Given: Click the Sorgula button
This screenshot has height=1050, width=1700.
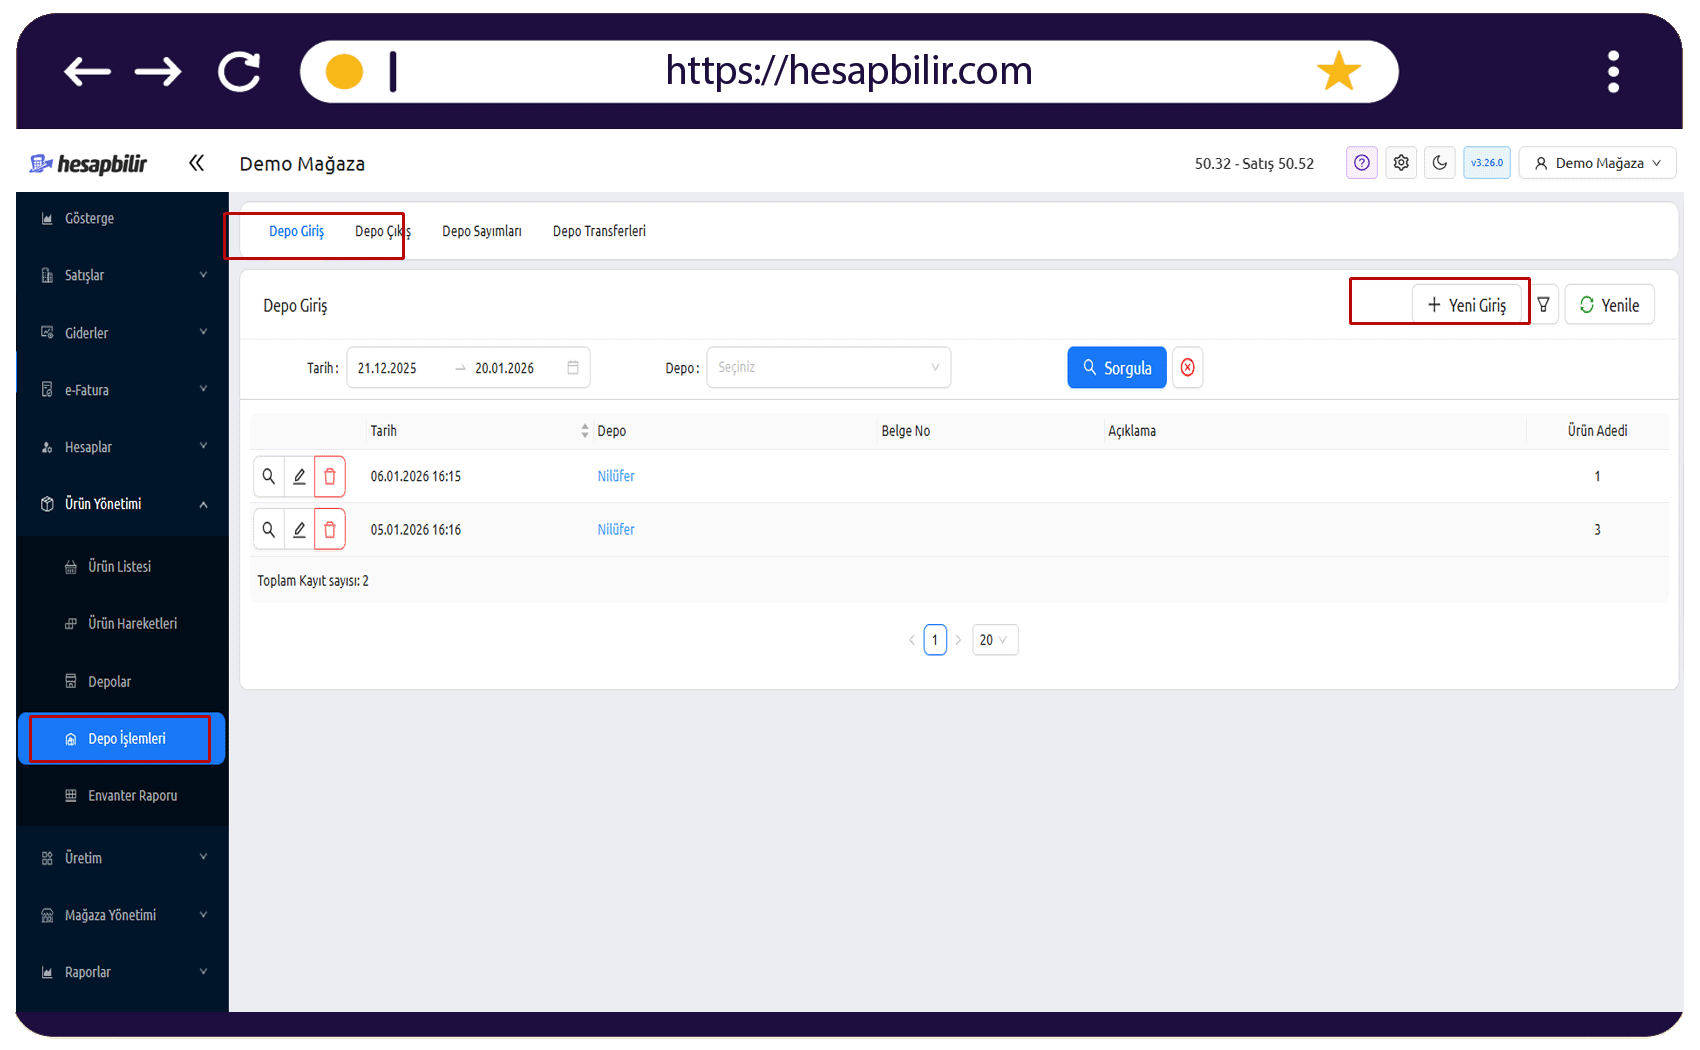Looking at the screenshot, I should point(1117,368).
